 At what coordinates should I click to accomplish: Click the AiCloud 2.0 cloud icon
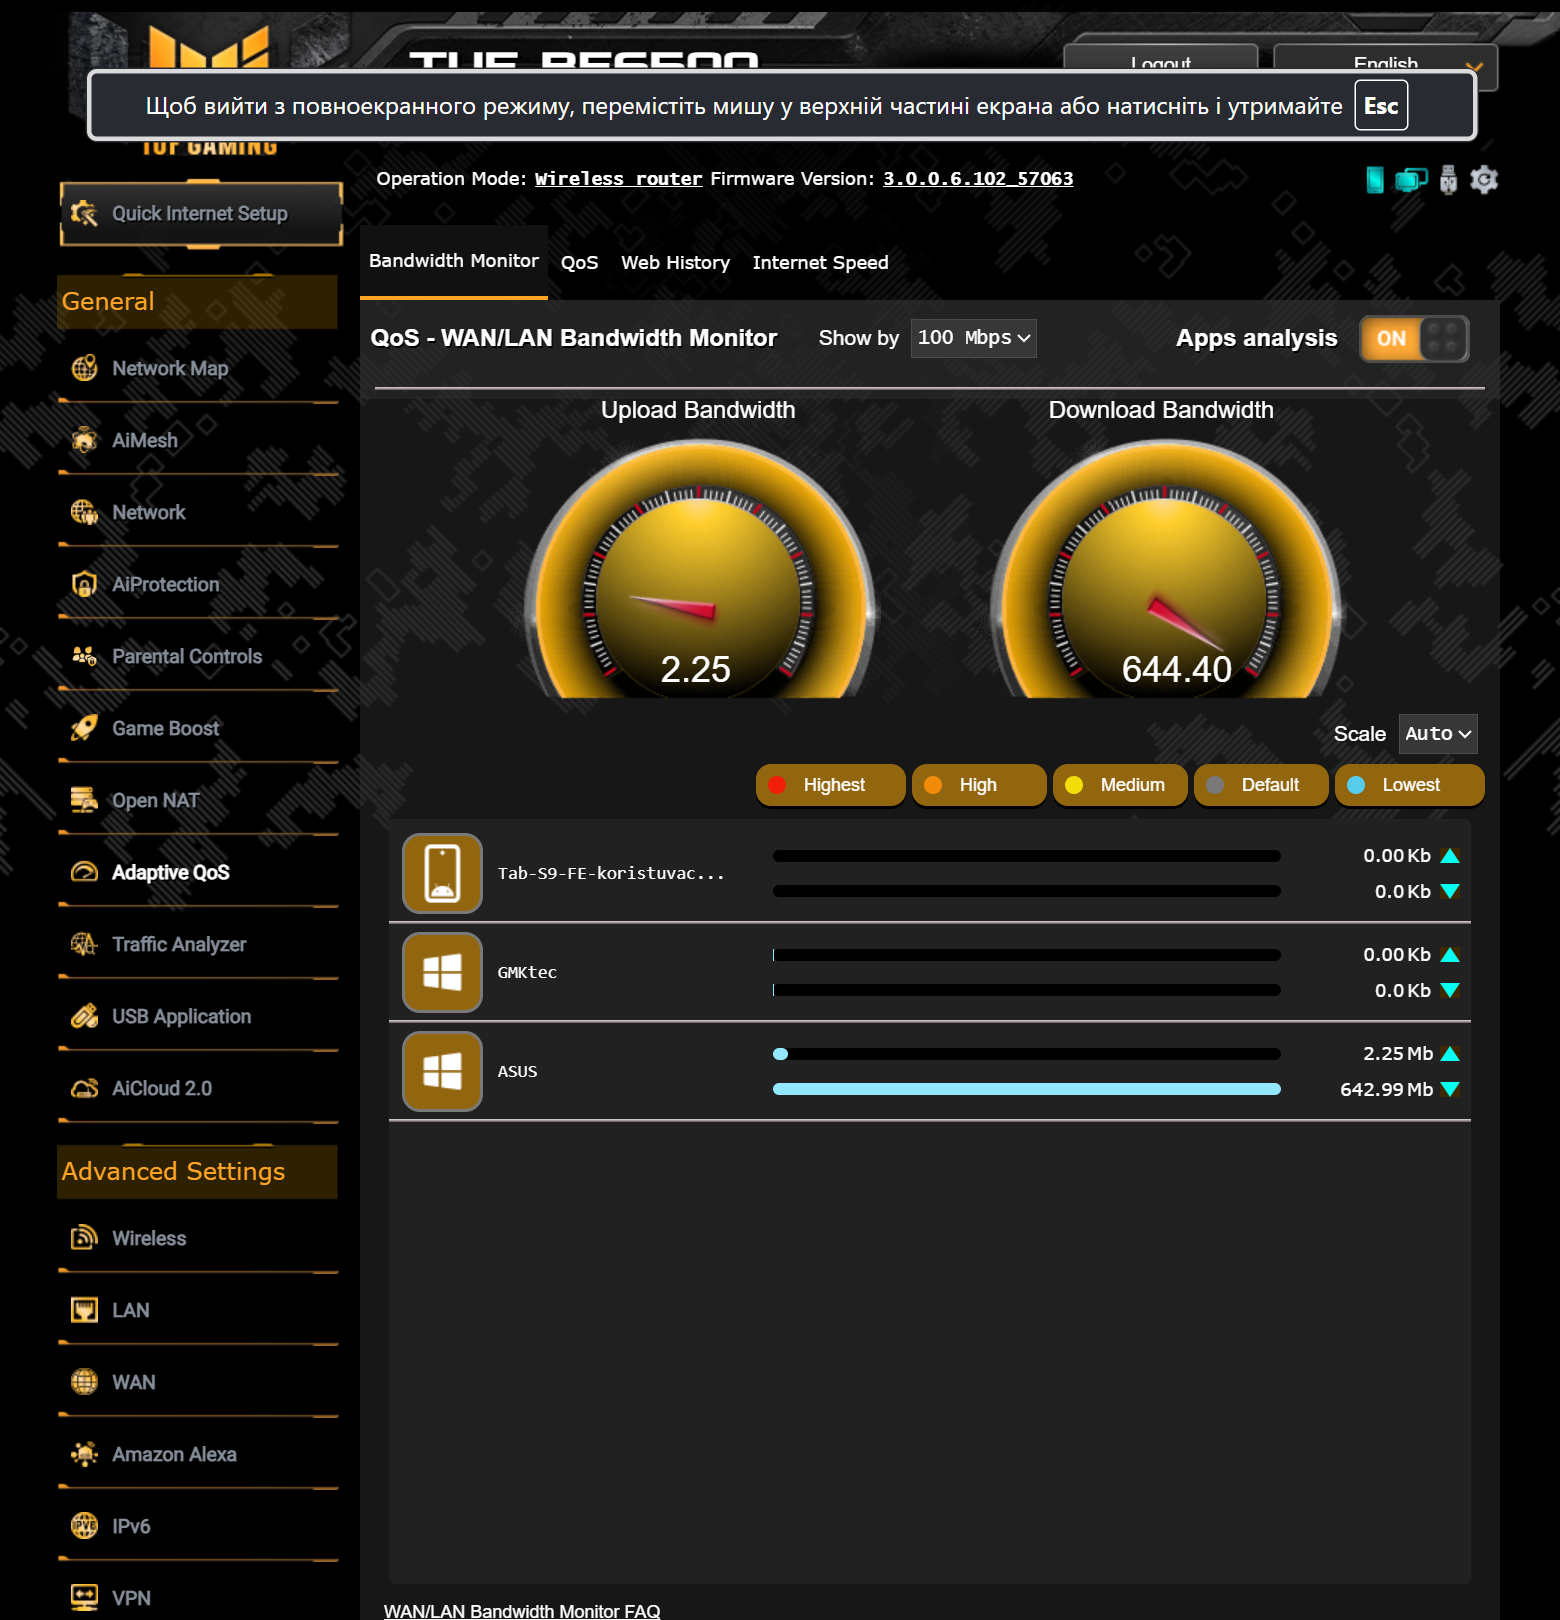pos(84,1088)
